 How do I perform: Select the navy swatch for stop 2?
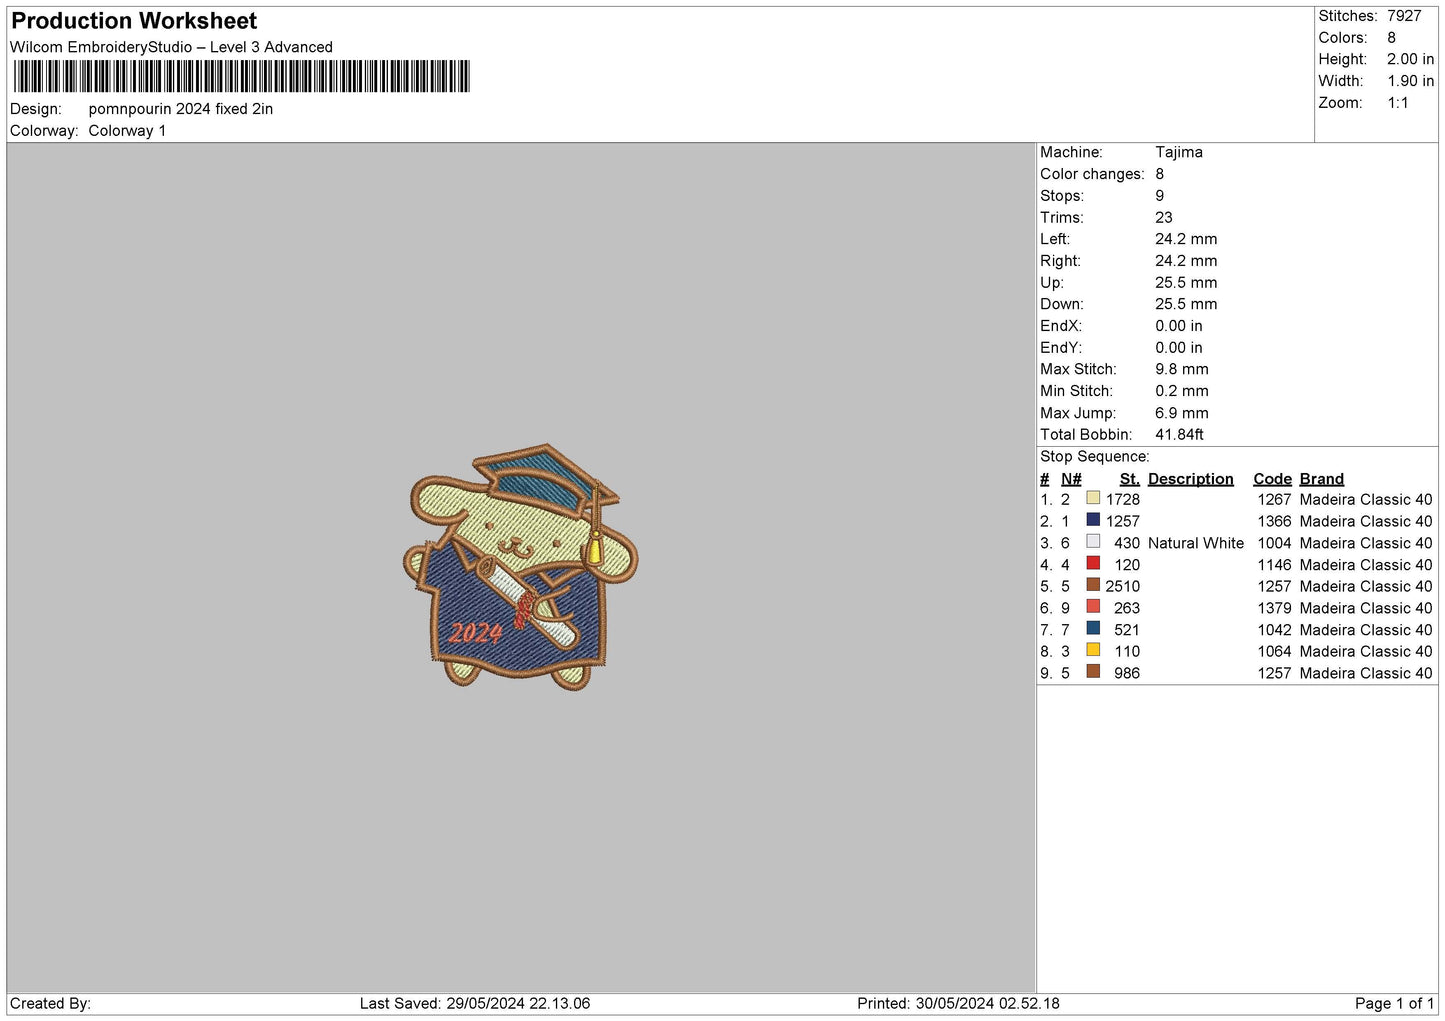click(1093, 521)
